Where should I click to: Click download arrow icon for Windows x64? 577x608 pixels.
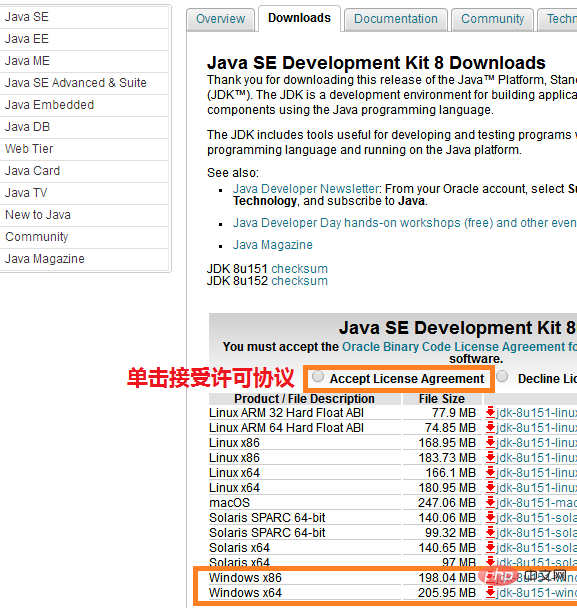[x=491, y=592]
